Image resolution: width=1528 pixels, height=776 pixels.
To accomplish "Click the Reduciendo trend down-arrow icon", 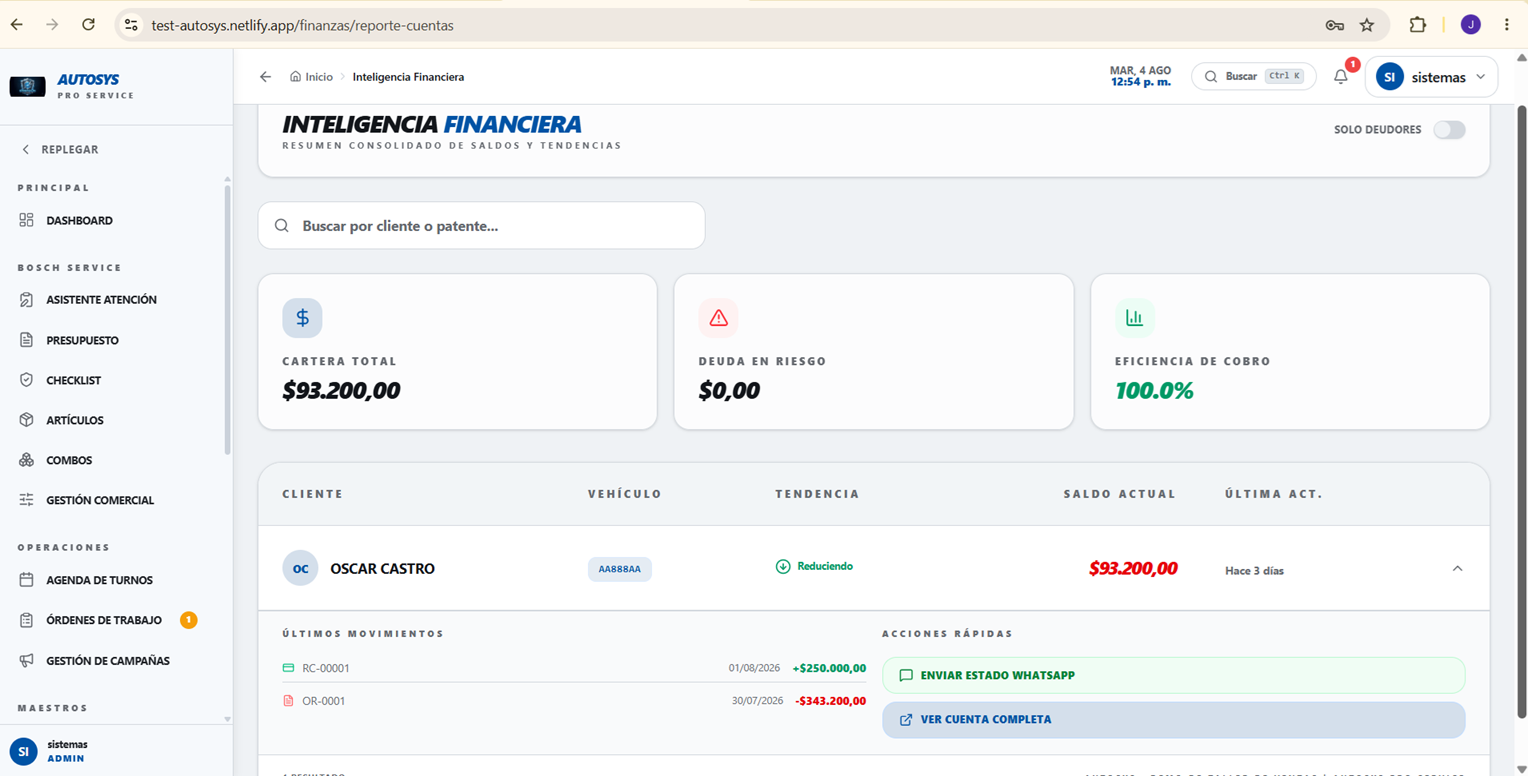I will 783,566.
